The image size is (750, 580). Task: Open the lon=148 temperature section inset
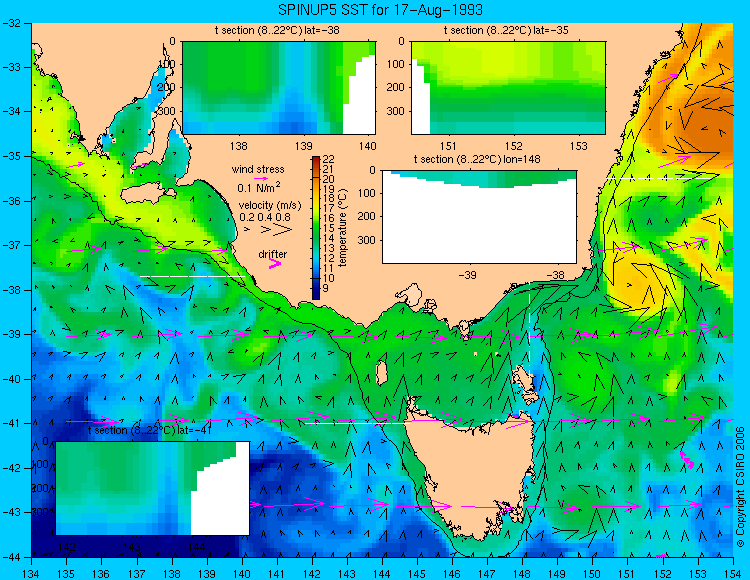pyautogui.click(x=479, y=217)
